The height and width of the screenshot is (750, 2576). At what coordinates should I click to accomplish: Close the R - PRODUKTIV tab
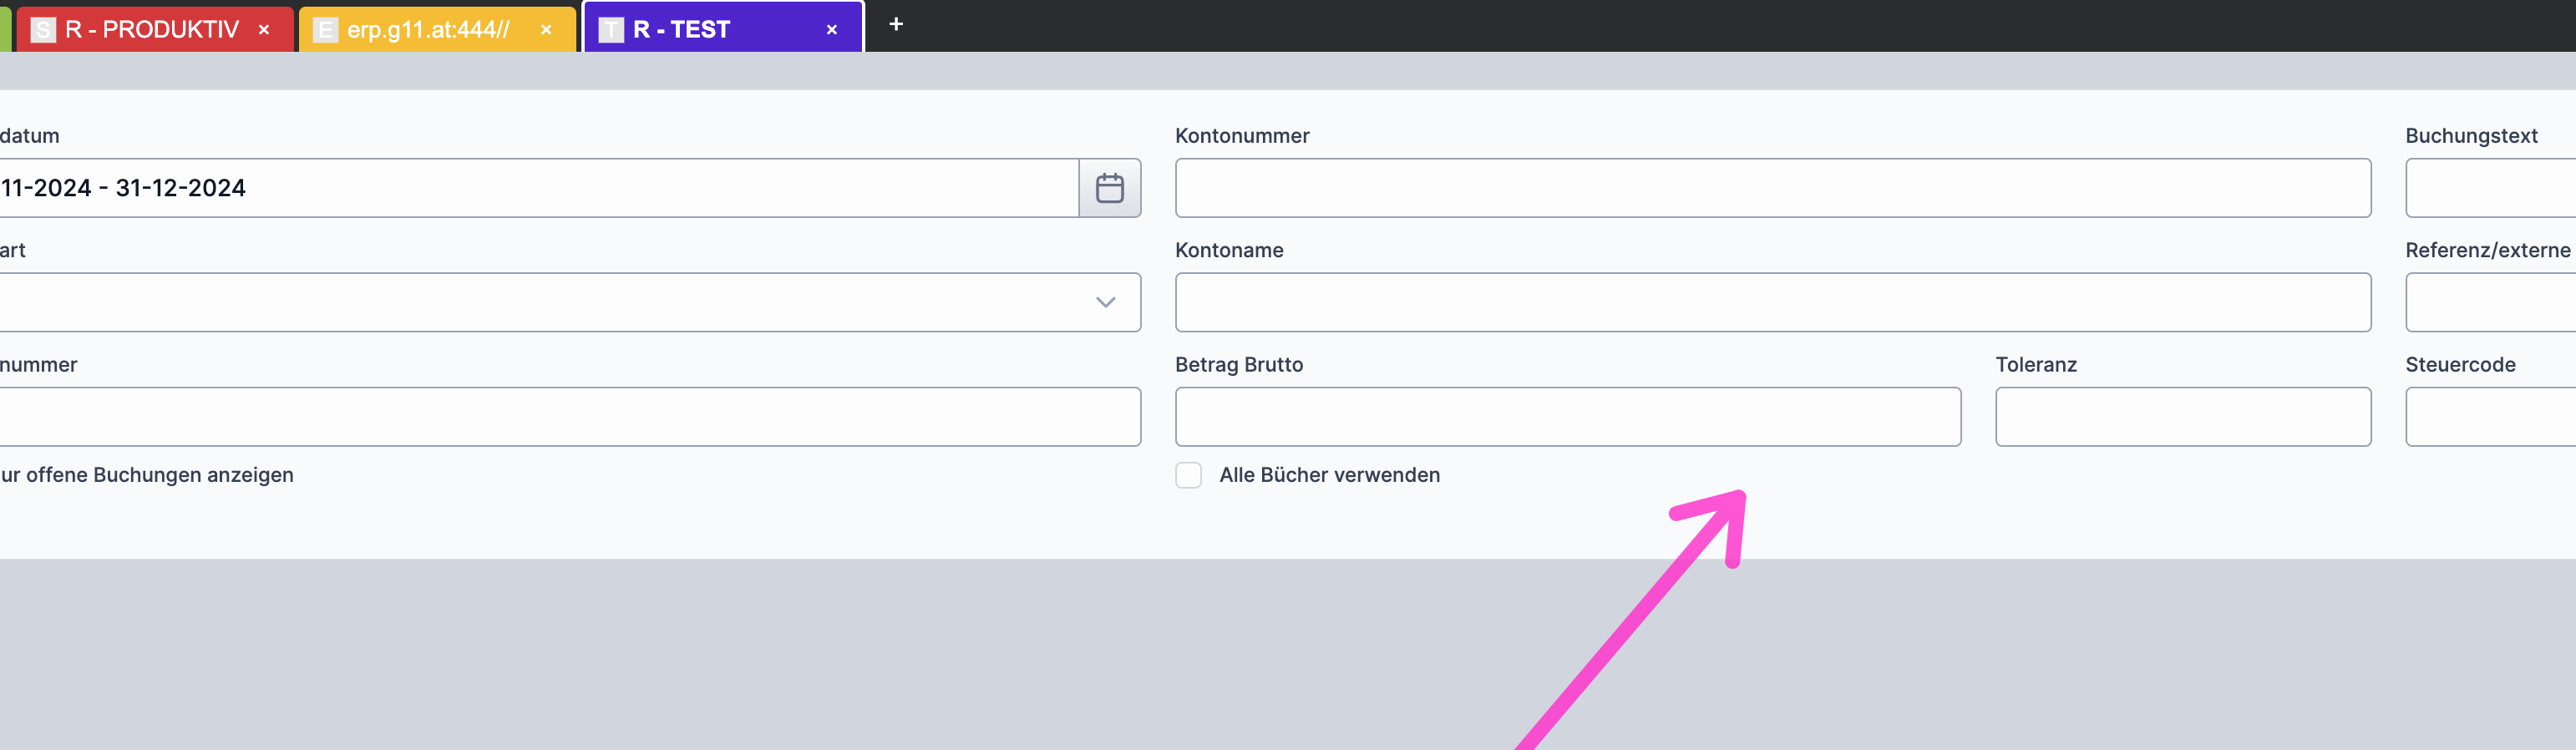pyautogui.click(x=264, y=30)
